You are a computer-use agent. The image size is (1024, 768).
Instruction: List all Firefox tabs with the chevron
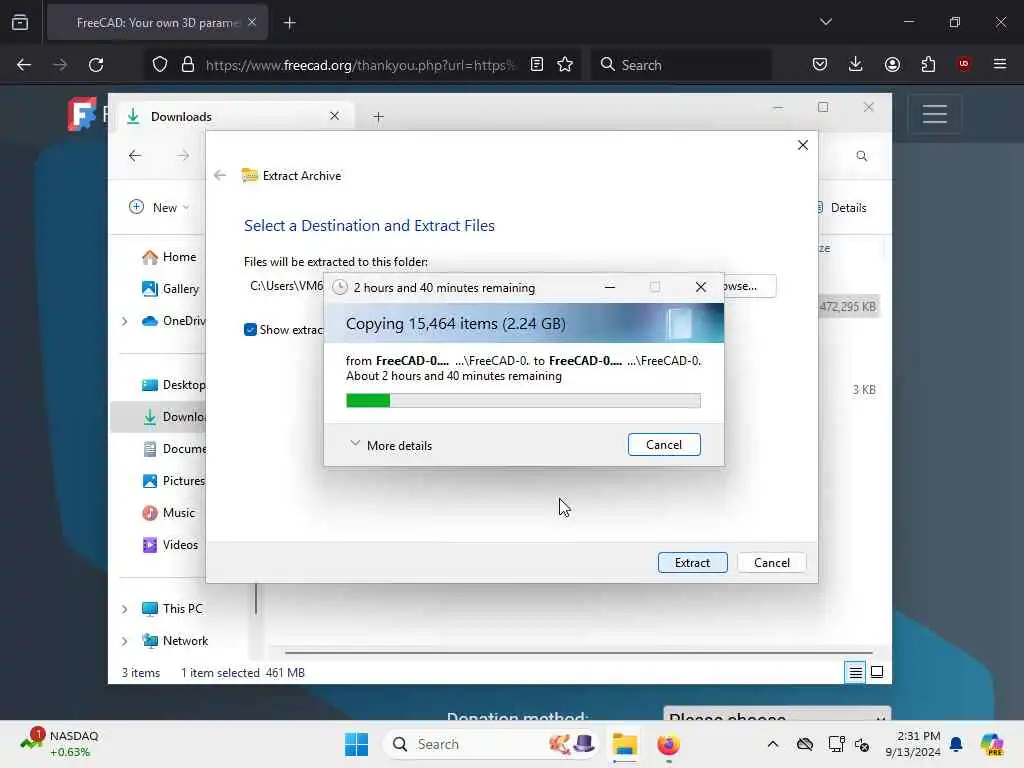pos(826,22)
